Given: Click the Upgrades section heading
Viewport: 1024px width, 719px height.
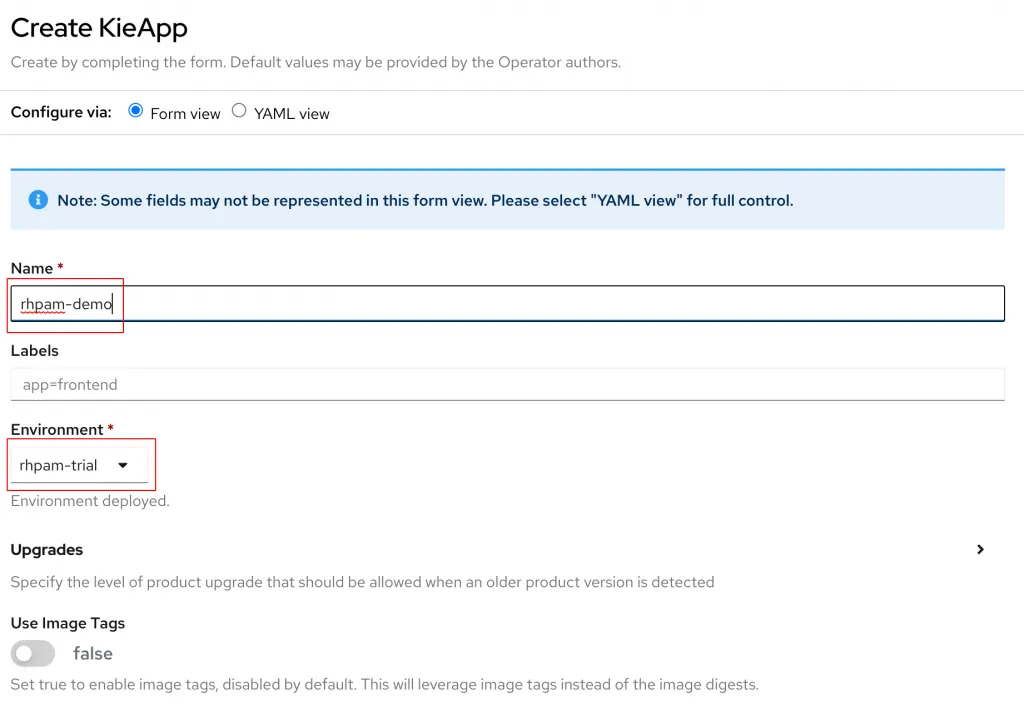Looking at the screenshot, I should click(46, 550).
